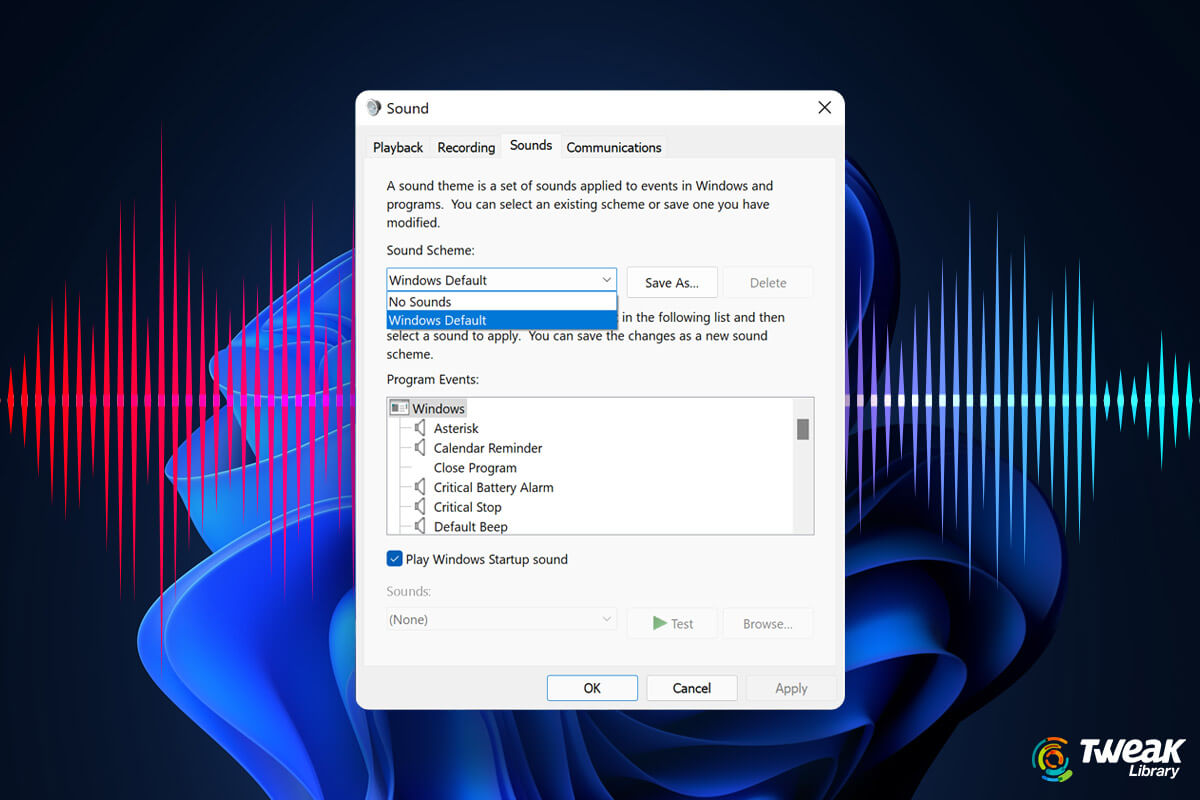Image resolution: width=1200 pixels, height=800 pixels.
Task: Click Apply to save changes
Action: point(790,688)
